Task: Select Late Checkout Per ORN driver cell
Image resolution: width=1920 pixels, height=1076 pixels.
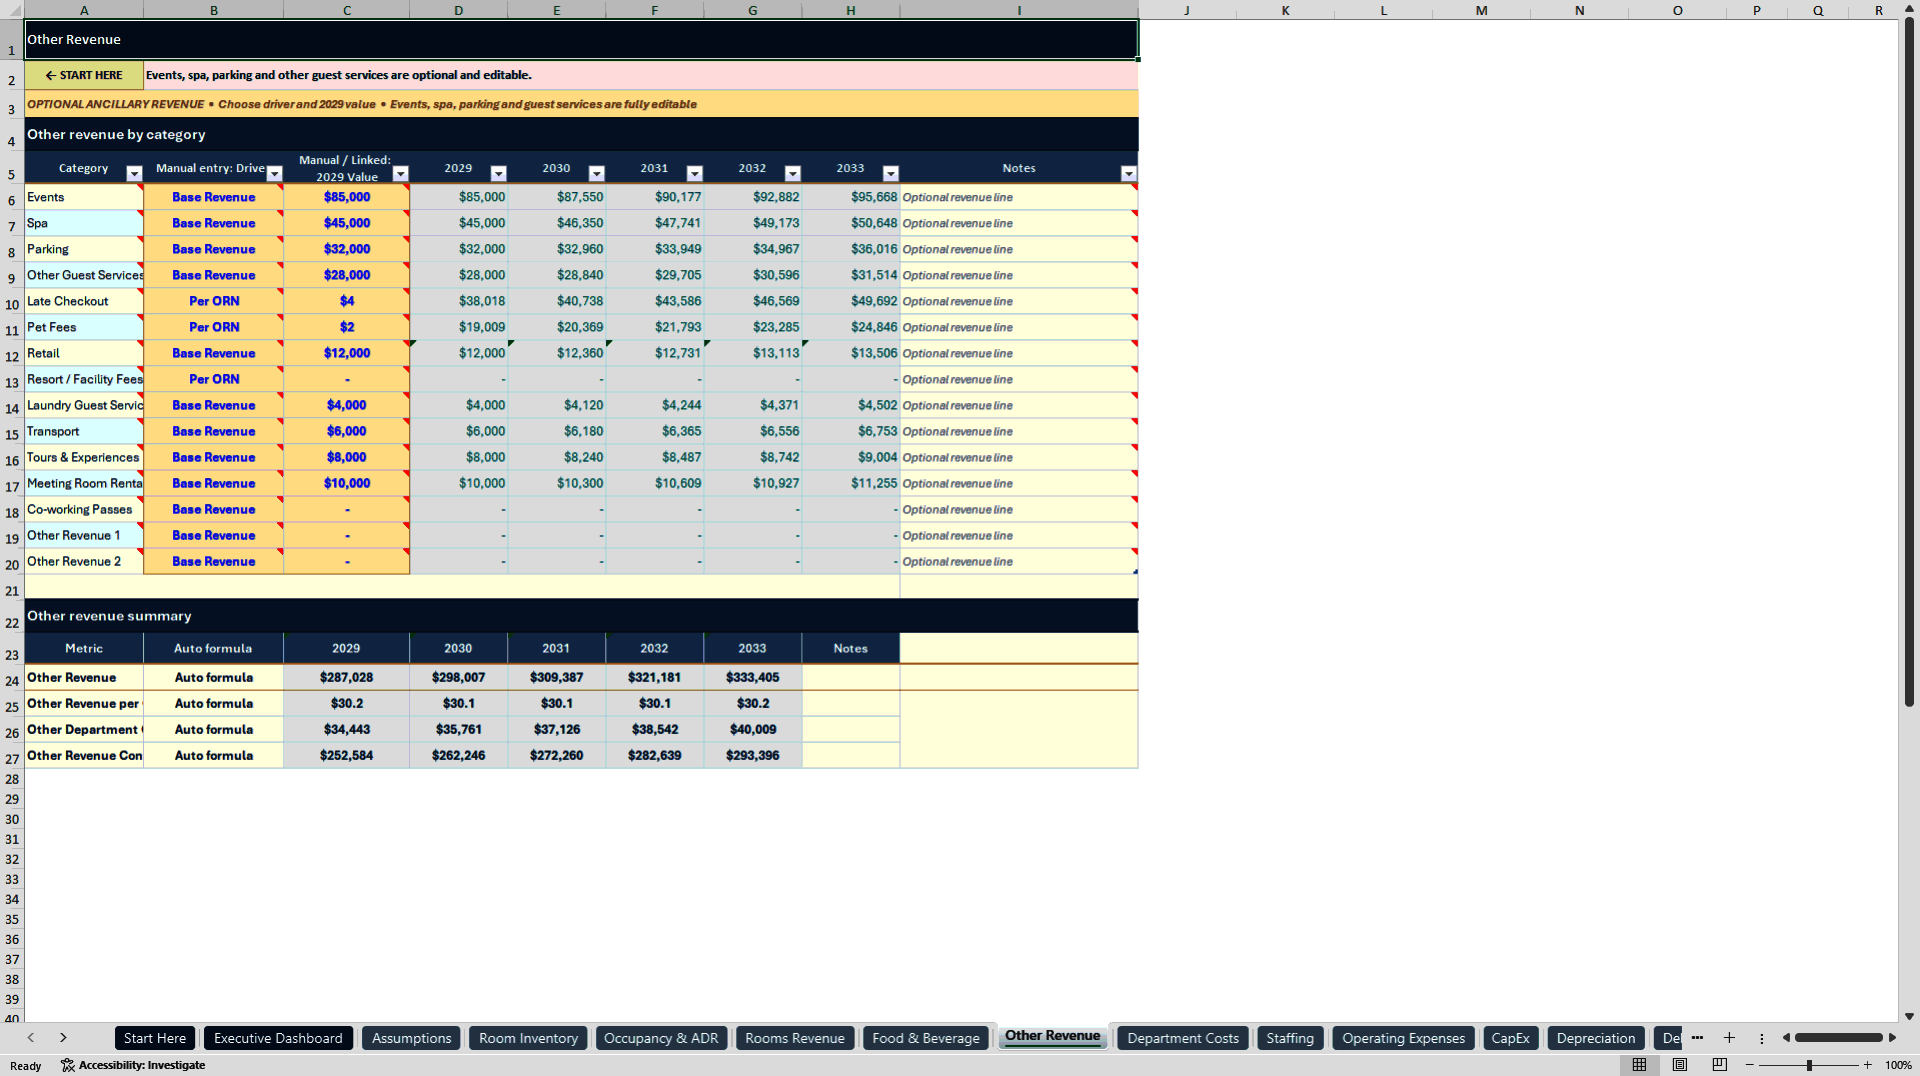Action: click(214, 301)
